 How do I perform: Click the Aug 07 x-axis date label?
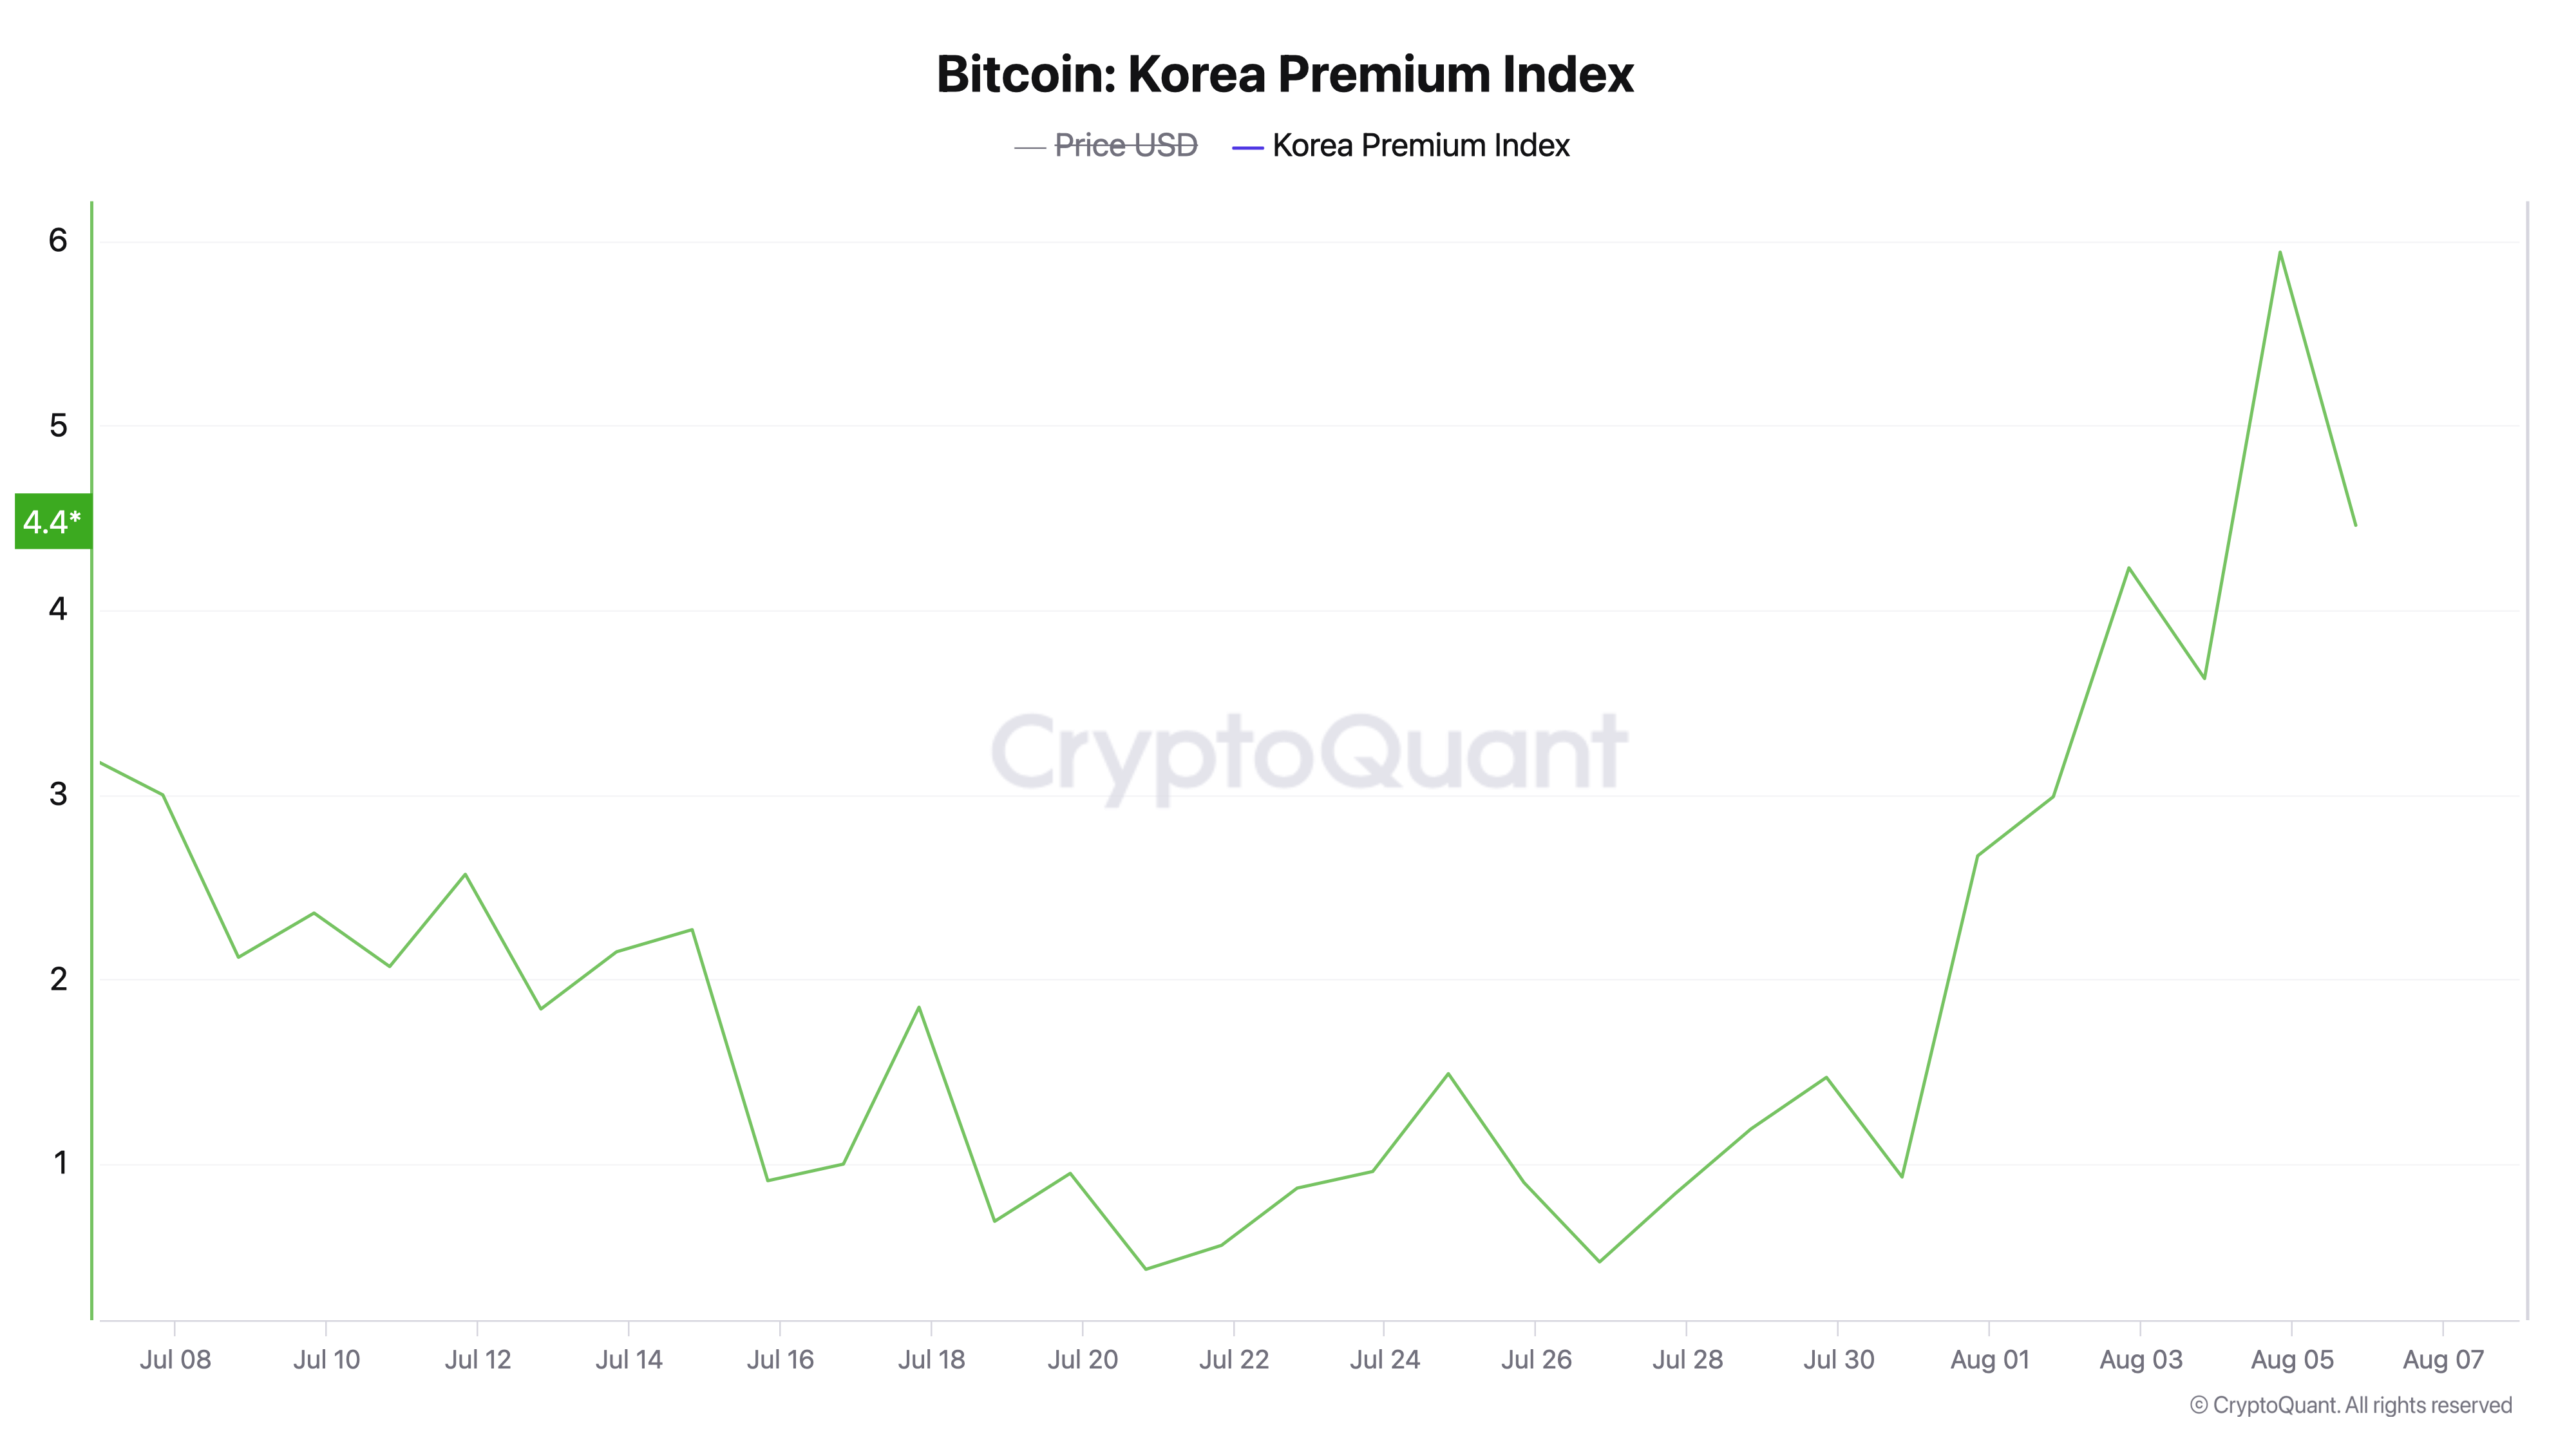click(2442, 1359)
